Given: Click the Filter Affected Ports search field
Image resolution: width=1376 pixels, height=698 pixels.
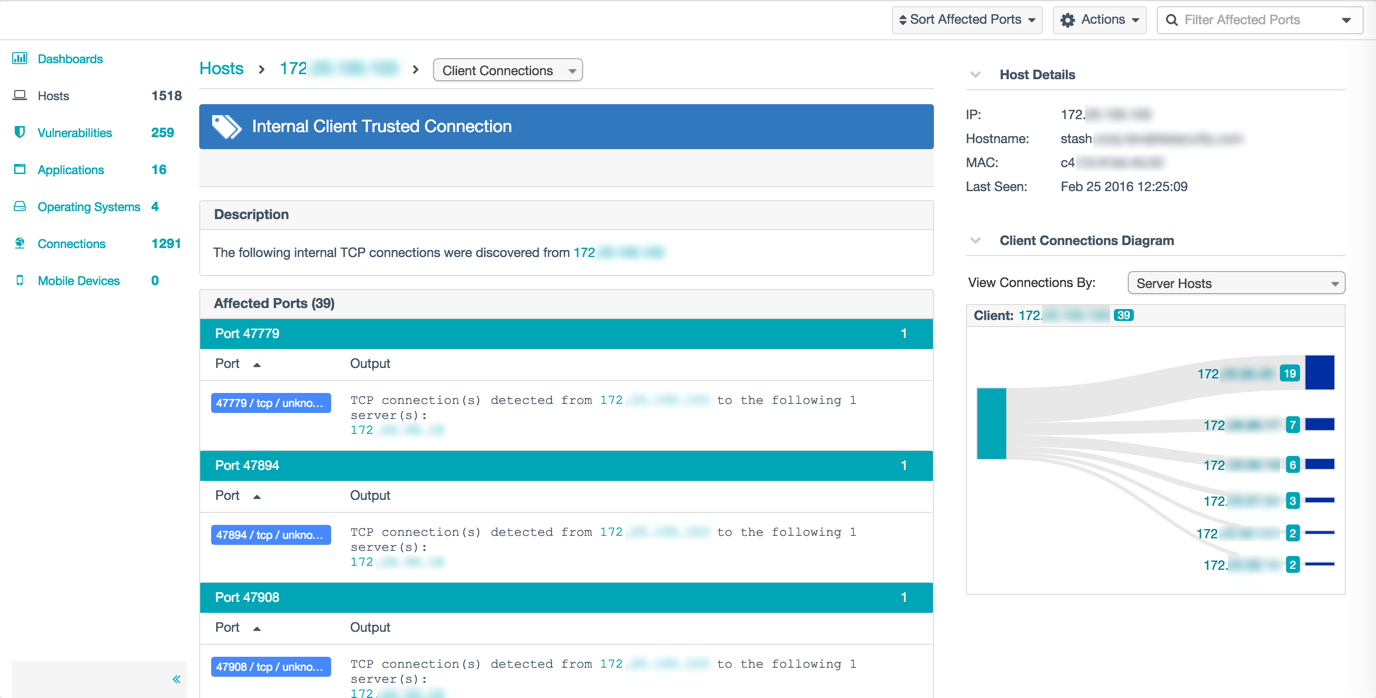Looking at the screenshot, I should coord(1258,20).
